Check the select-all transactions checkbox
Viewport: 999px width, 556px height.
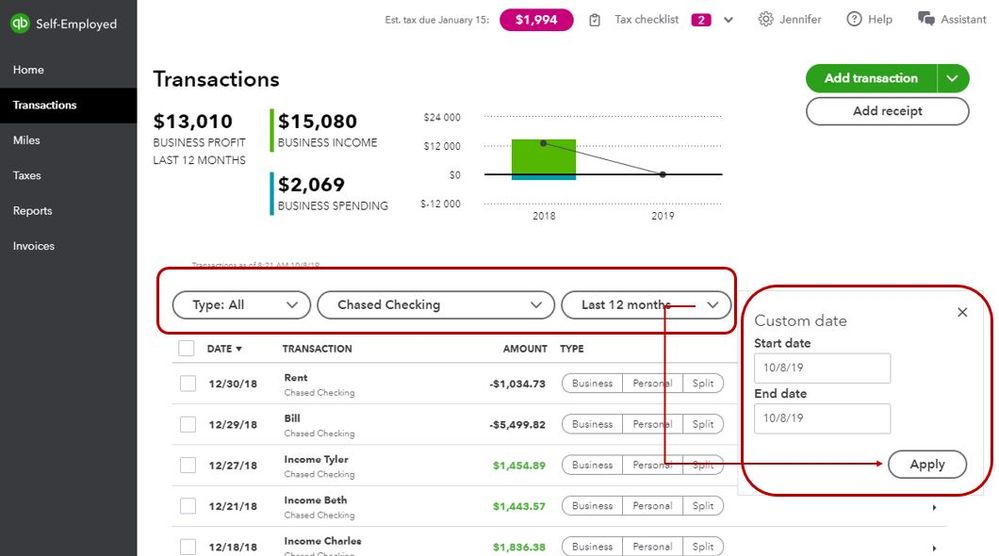click(x=186, y=349)
